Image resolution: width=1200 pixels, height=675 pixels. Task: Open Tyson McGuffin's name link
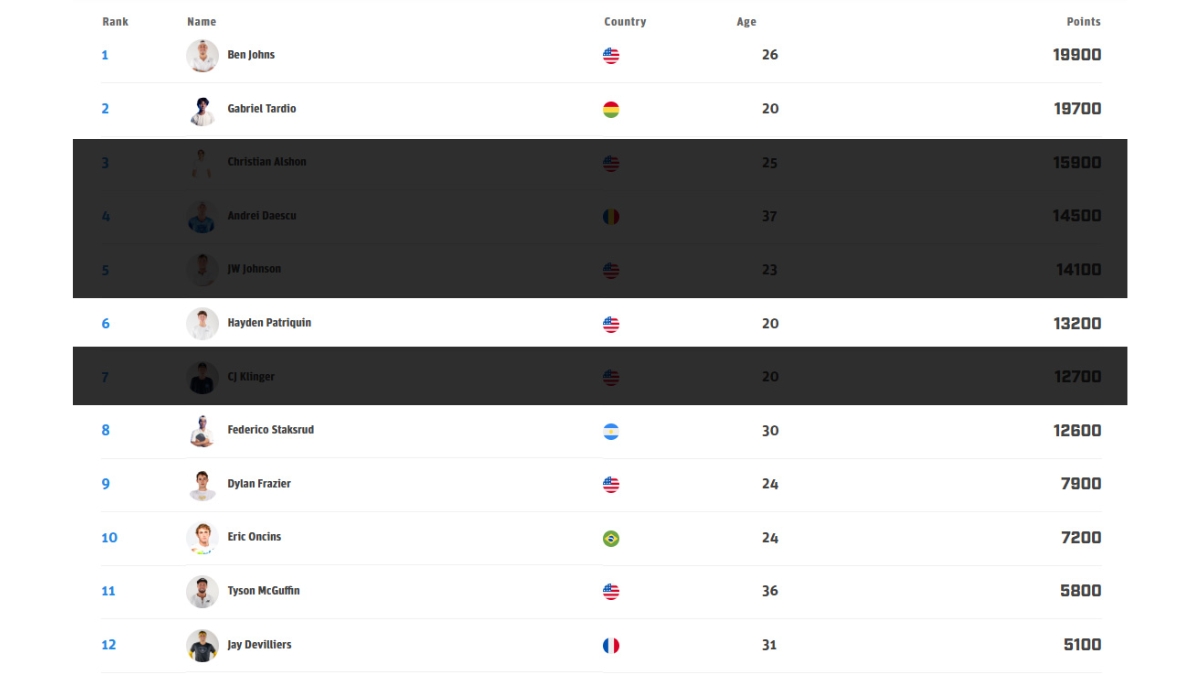(263, 591)
